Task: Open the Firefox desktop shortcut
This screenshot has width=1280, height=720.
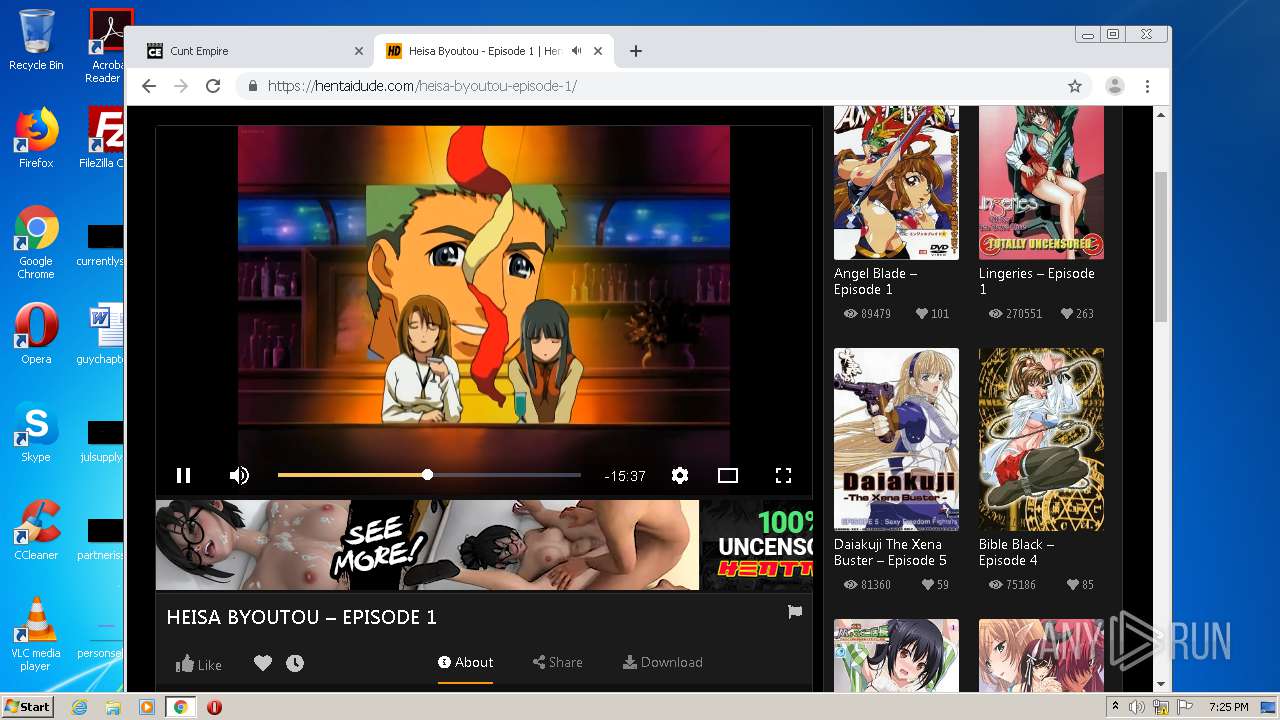Action: [x=36, y=138]
